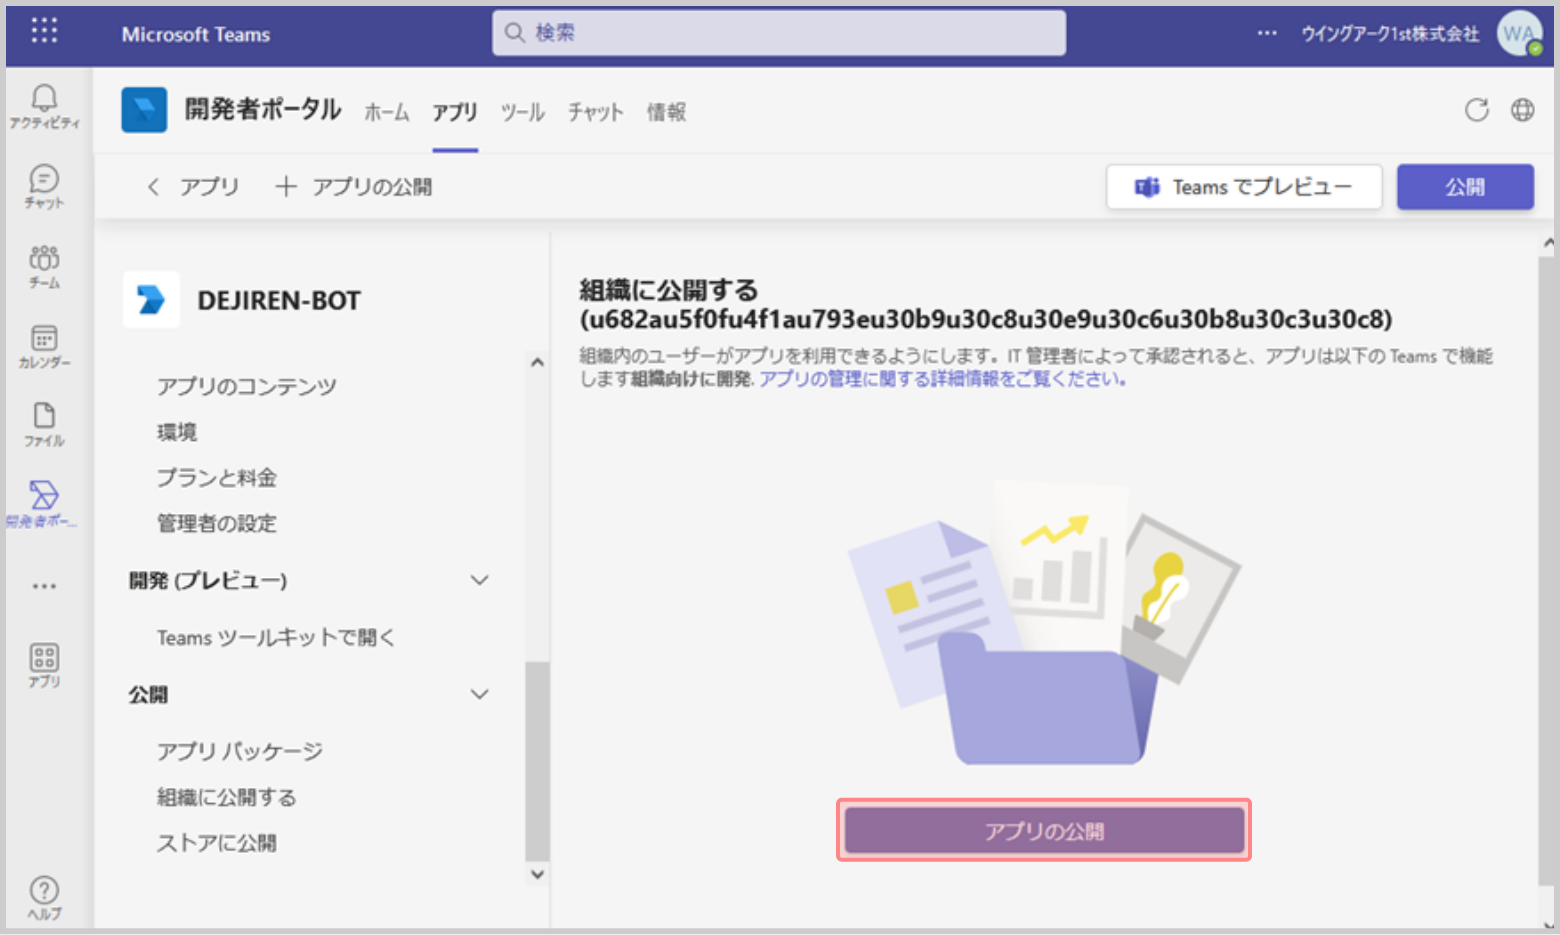Click inside the 検索 search box
This screenshot has width=1560, height=935.
(779, 33)
